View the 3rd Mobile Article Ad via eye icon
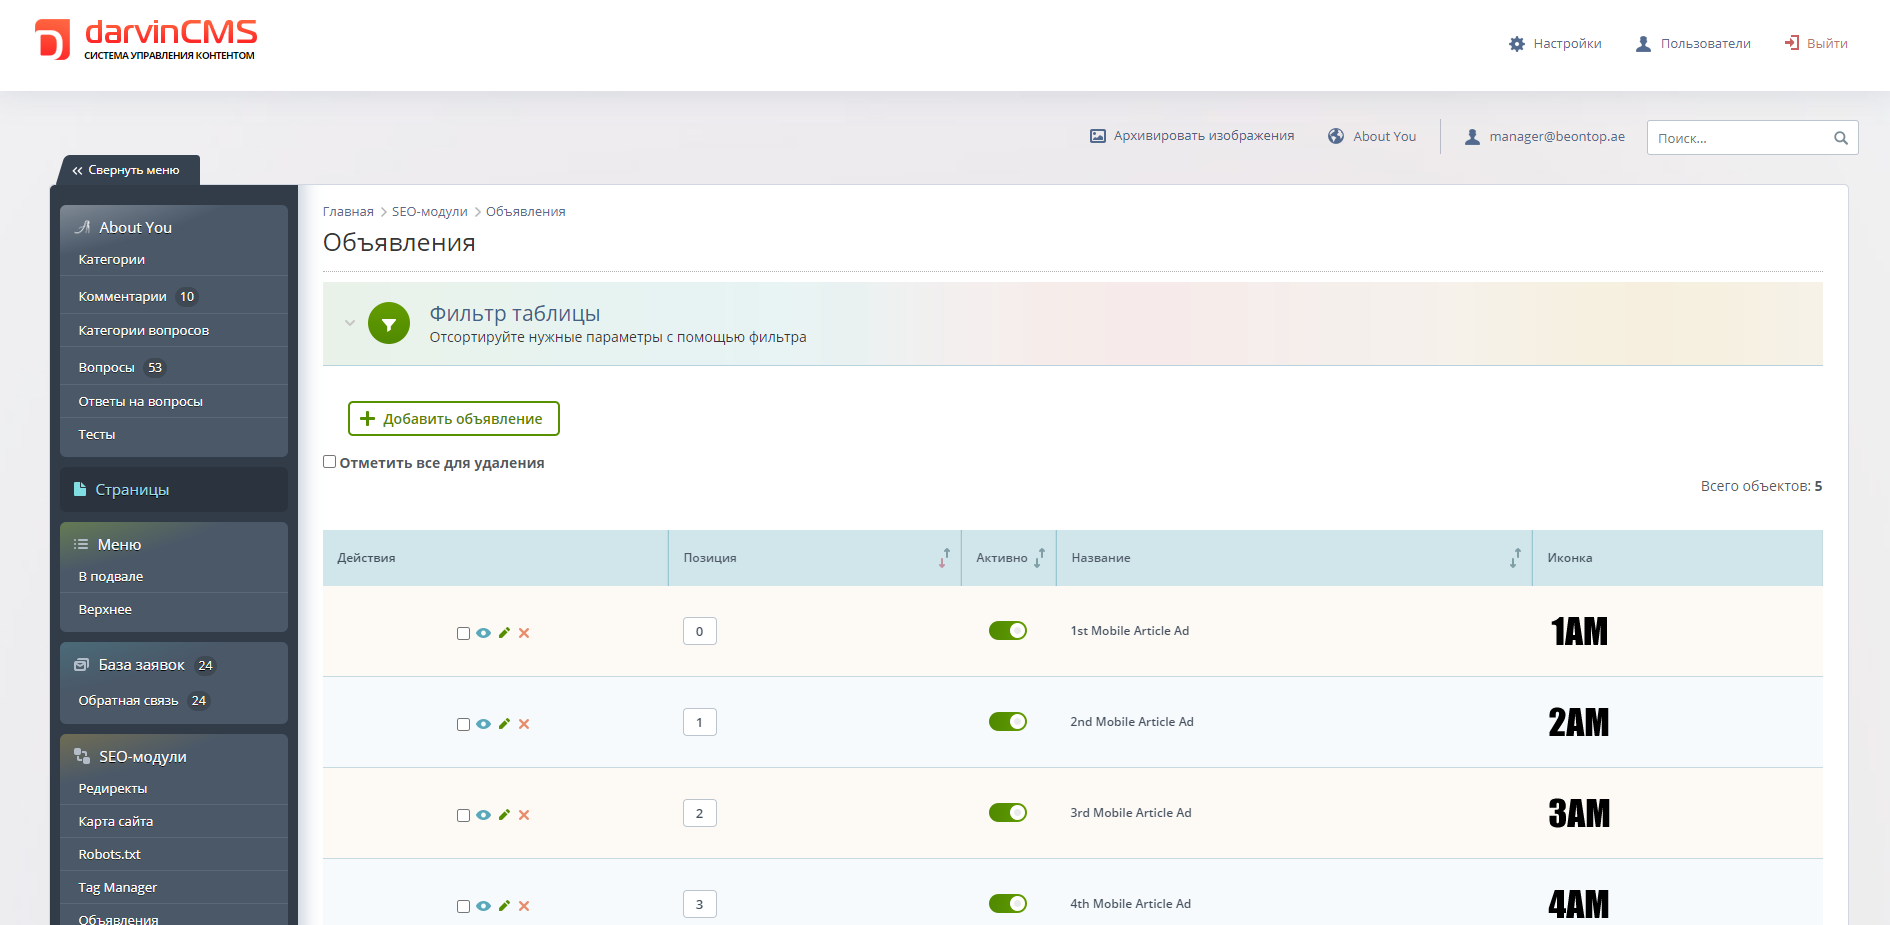 pyautogui.click(x=483, y=815)
